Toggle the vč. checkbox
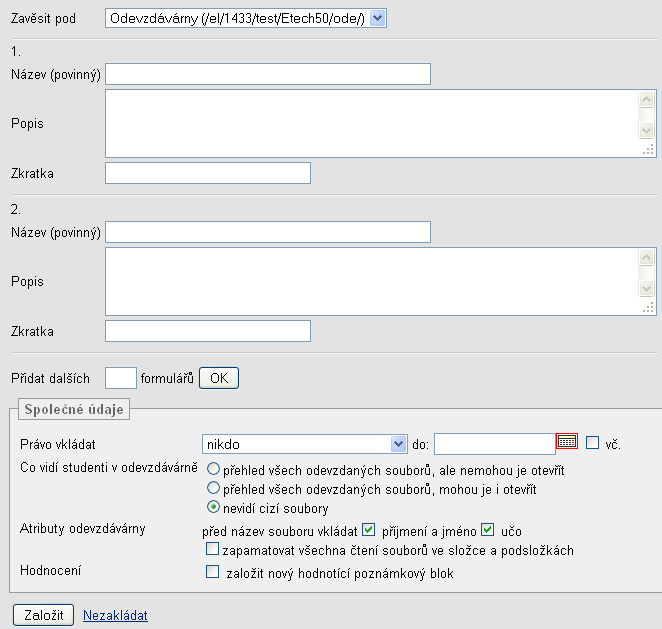Viewport: 662px width, 629px height. click(592, 443)
